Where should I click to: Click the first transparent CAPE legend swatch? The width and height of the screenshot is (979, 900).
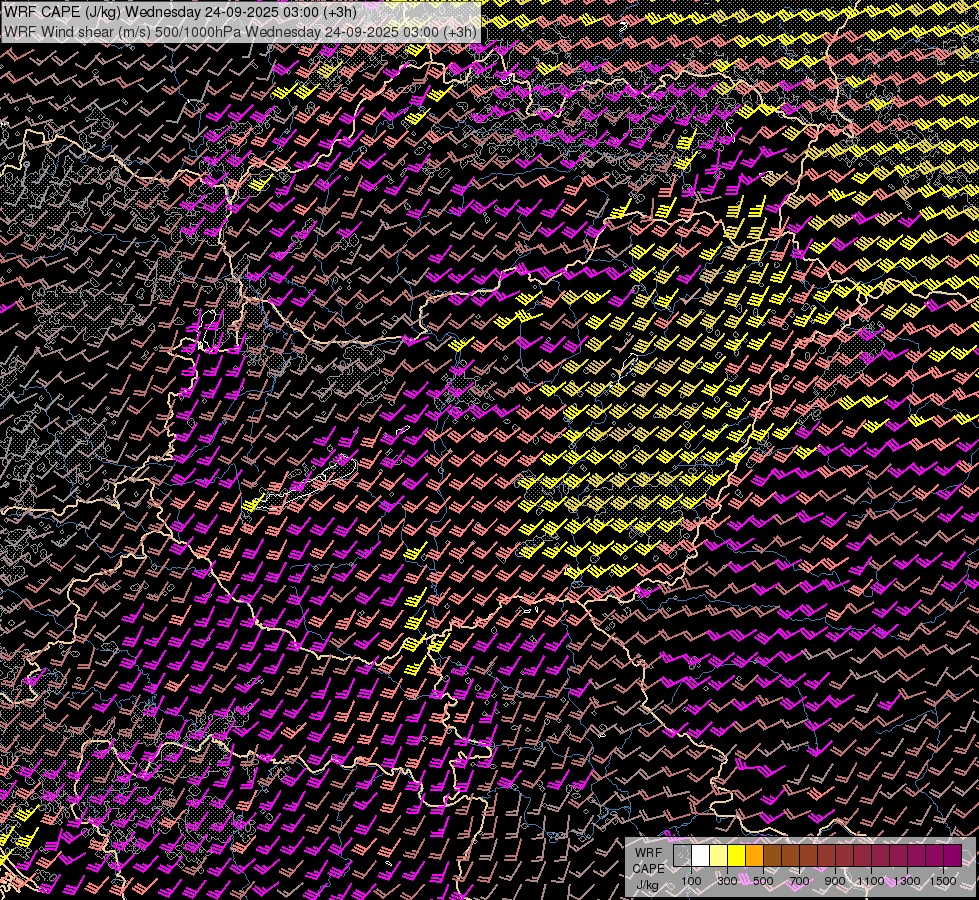click(682, 856)
